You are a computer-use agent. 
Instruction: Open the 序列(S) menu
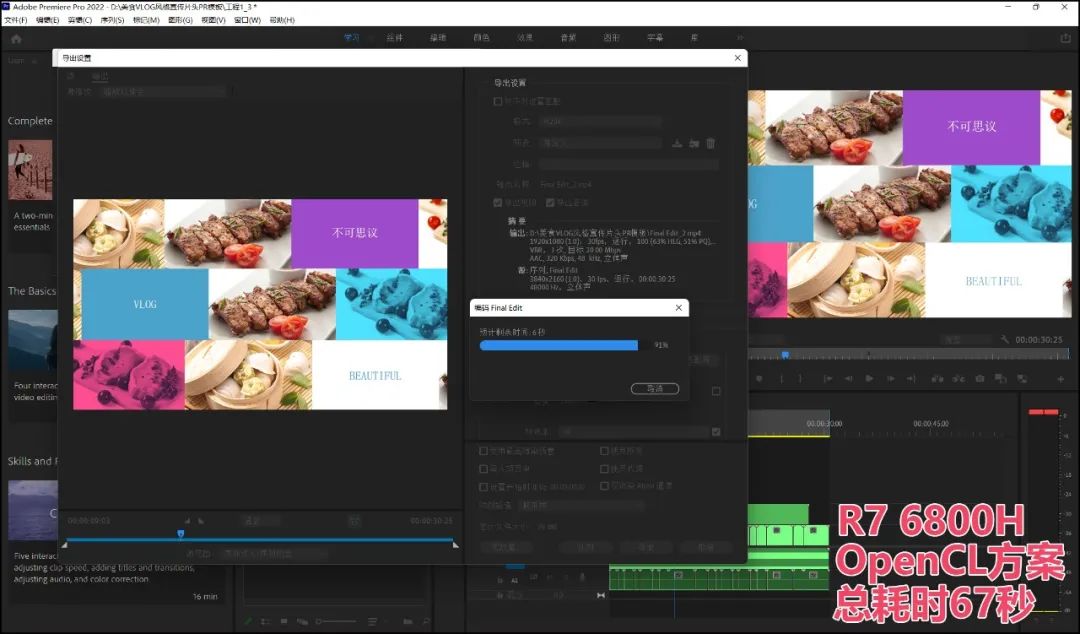[x=112, y=20]
